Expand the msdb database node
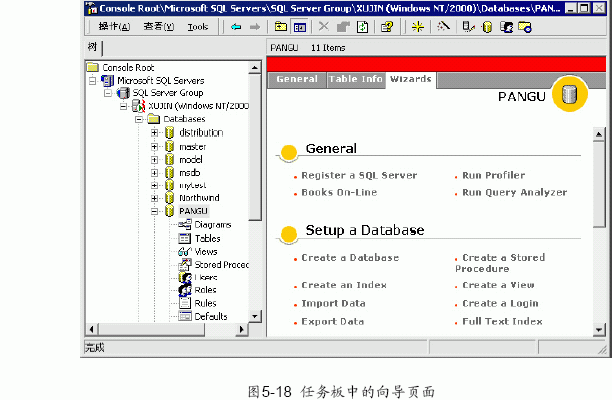Screen dimensions: 612x400 tap(155, 173)
